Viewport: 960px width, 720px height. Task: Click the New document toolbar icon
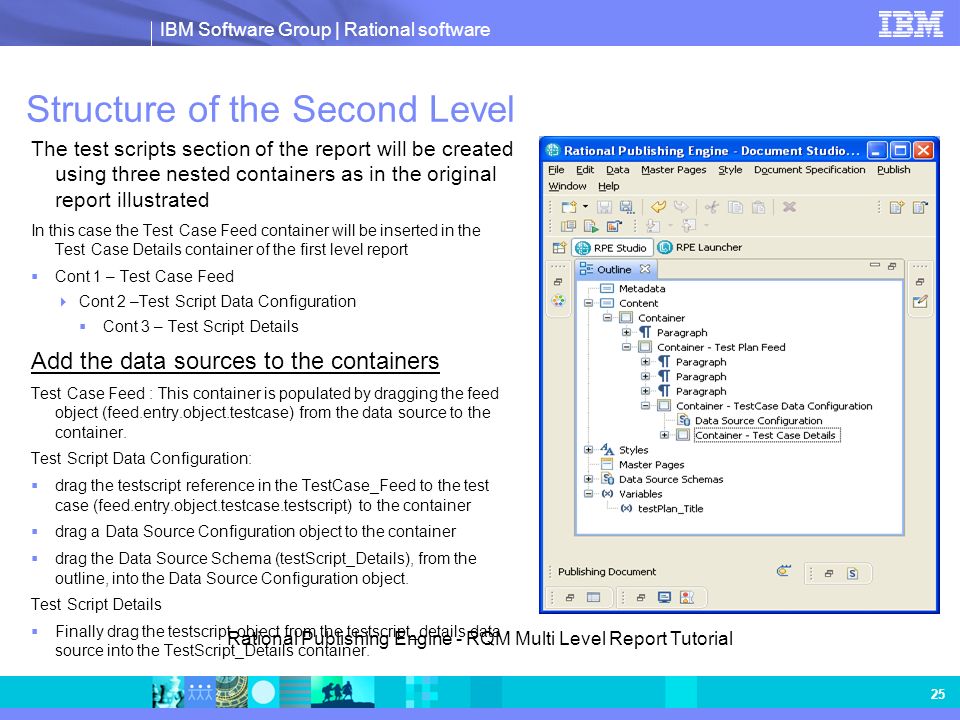[x=569, y=208]
